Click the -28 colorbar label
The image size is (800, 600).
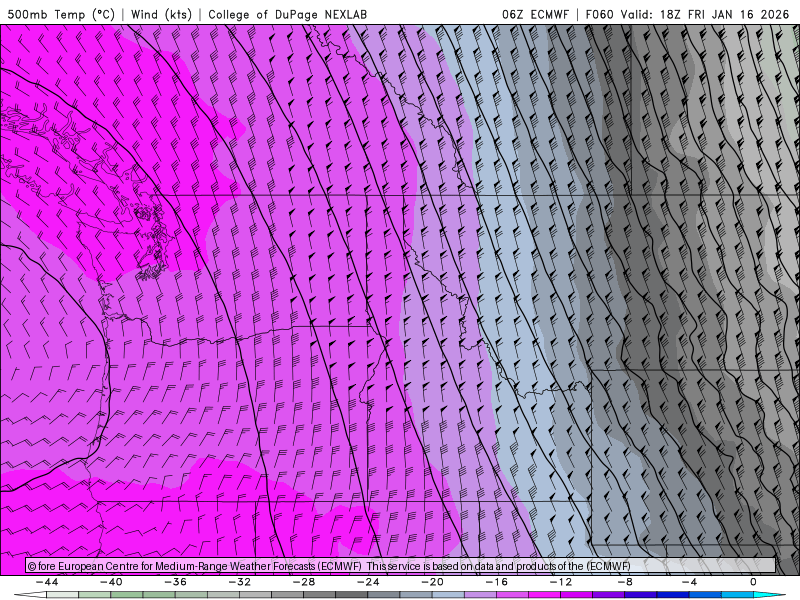point(304,582)
